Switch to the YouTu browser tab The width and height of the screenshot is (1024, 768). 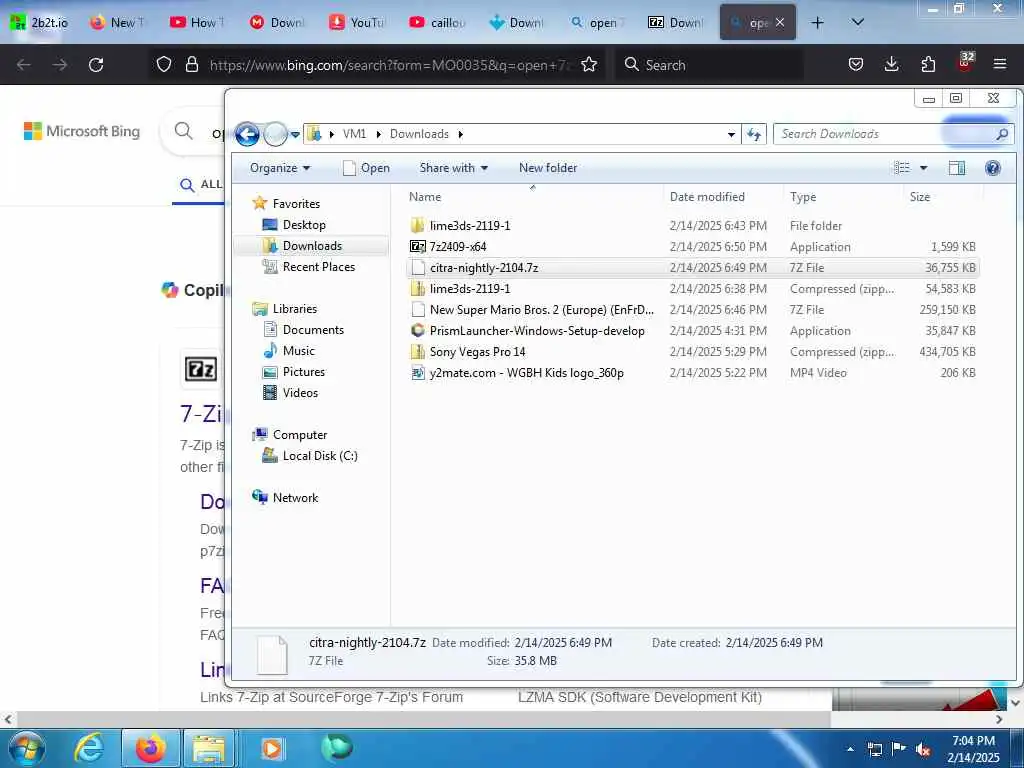(x=357, y=22)
